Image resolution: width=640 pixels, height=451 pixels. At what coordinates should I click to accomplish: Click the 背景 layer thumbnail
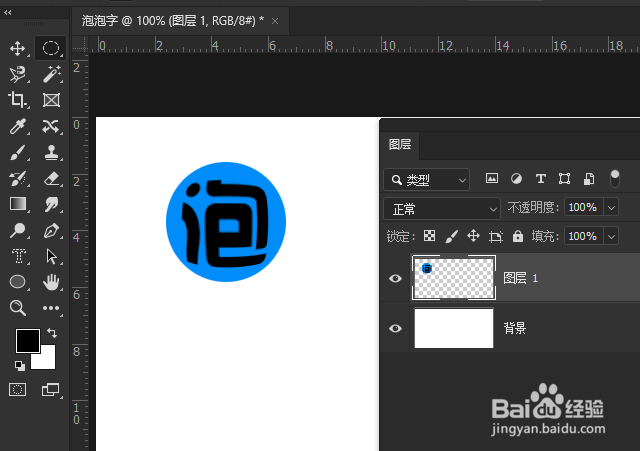click(x=454, y=328)
